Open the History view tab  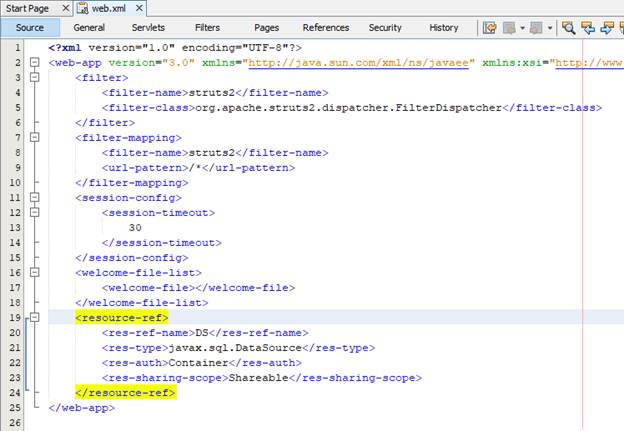point(444,27)
